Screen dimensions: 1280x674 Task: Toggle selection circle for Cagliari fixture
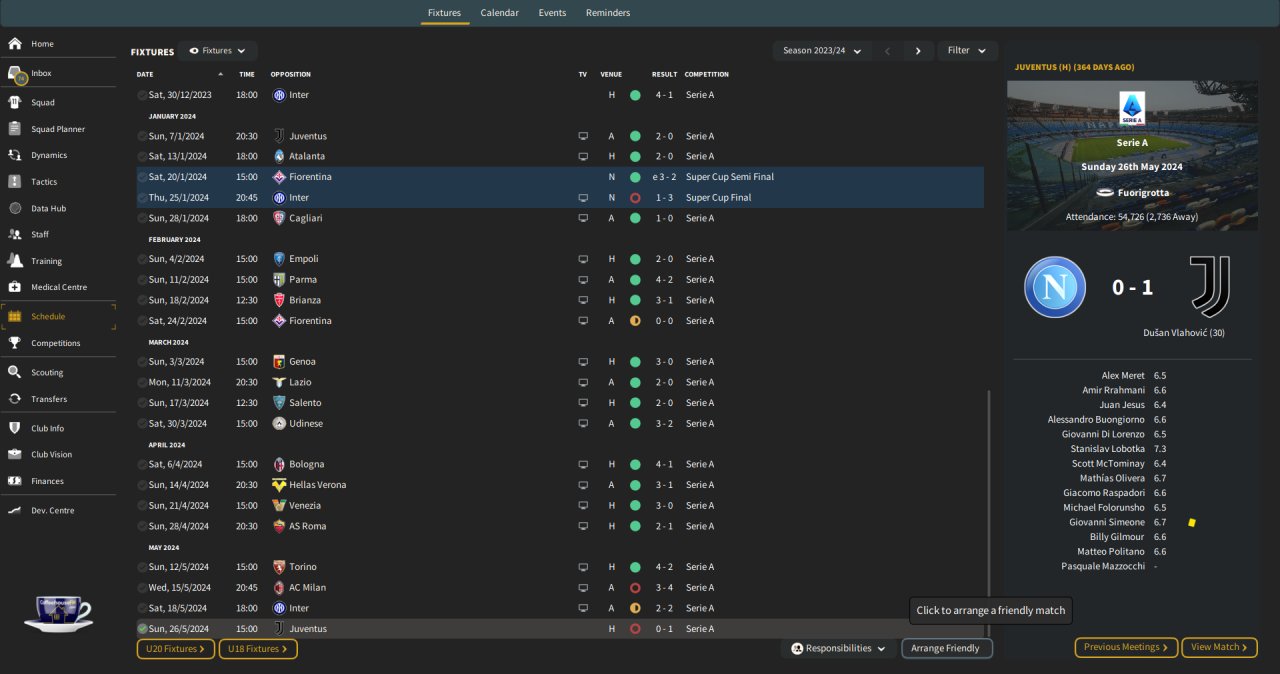pyautogui.click(x=142, y=218)
